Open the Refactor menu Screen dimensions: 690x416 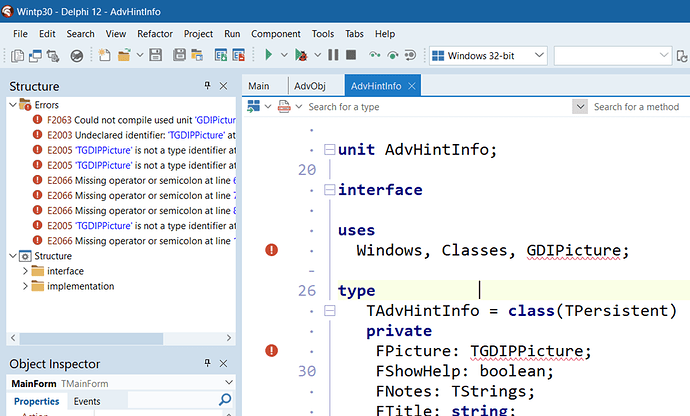[155, 34]
